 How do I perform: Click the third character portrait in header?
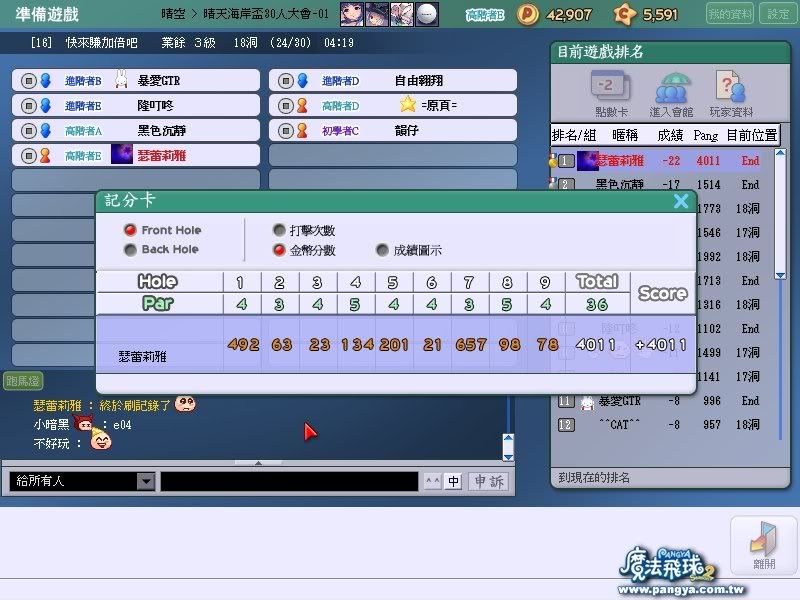(x=402, y=14)
